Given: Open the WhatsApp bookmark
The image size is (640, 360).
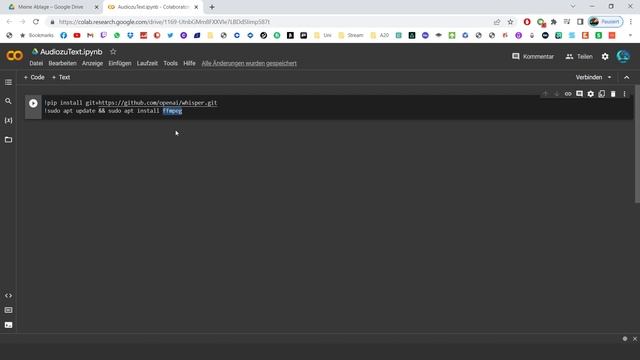Looking at the screenshot, I should [x=117, y=36].
